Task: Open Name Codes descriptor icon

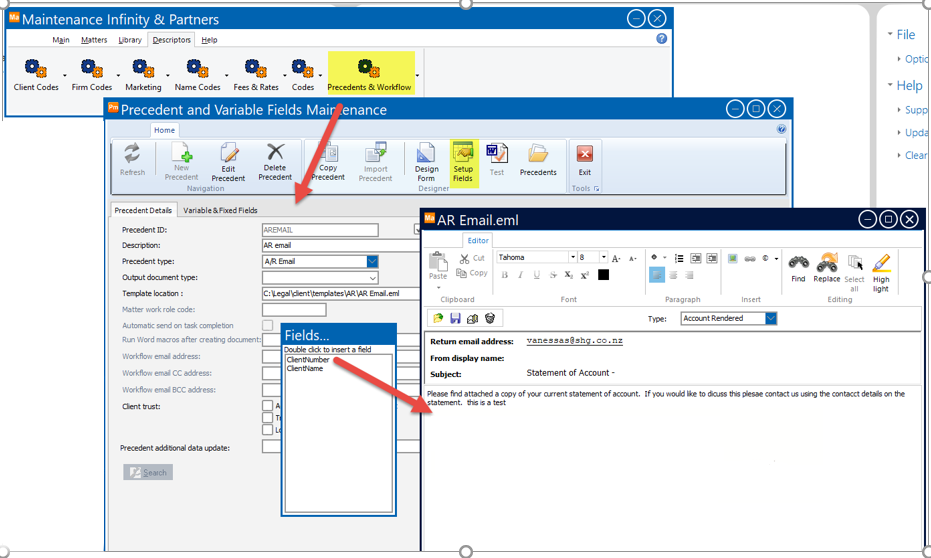Action: [197, 75]
